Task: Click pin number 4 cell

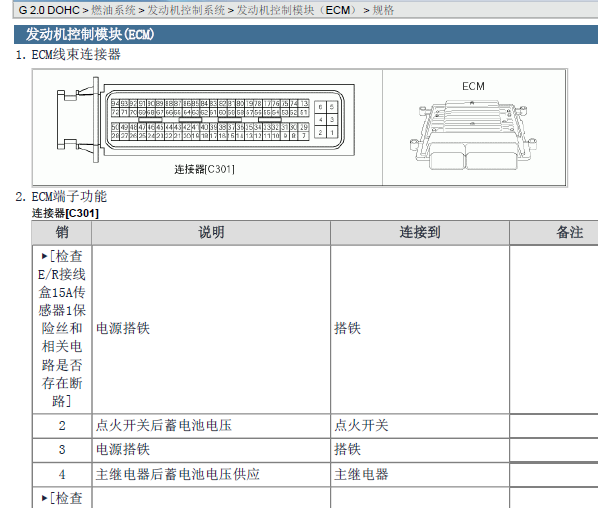Action: coord(62,474)
